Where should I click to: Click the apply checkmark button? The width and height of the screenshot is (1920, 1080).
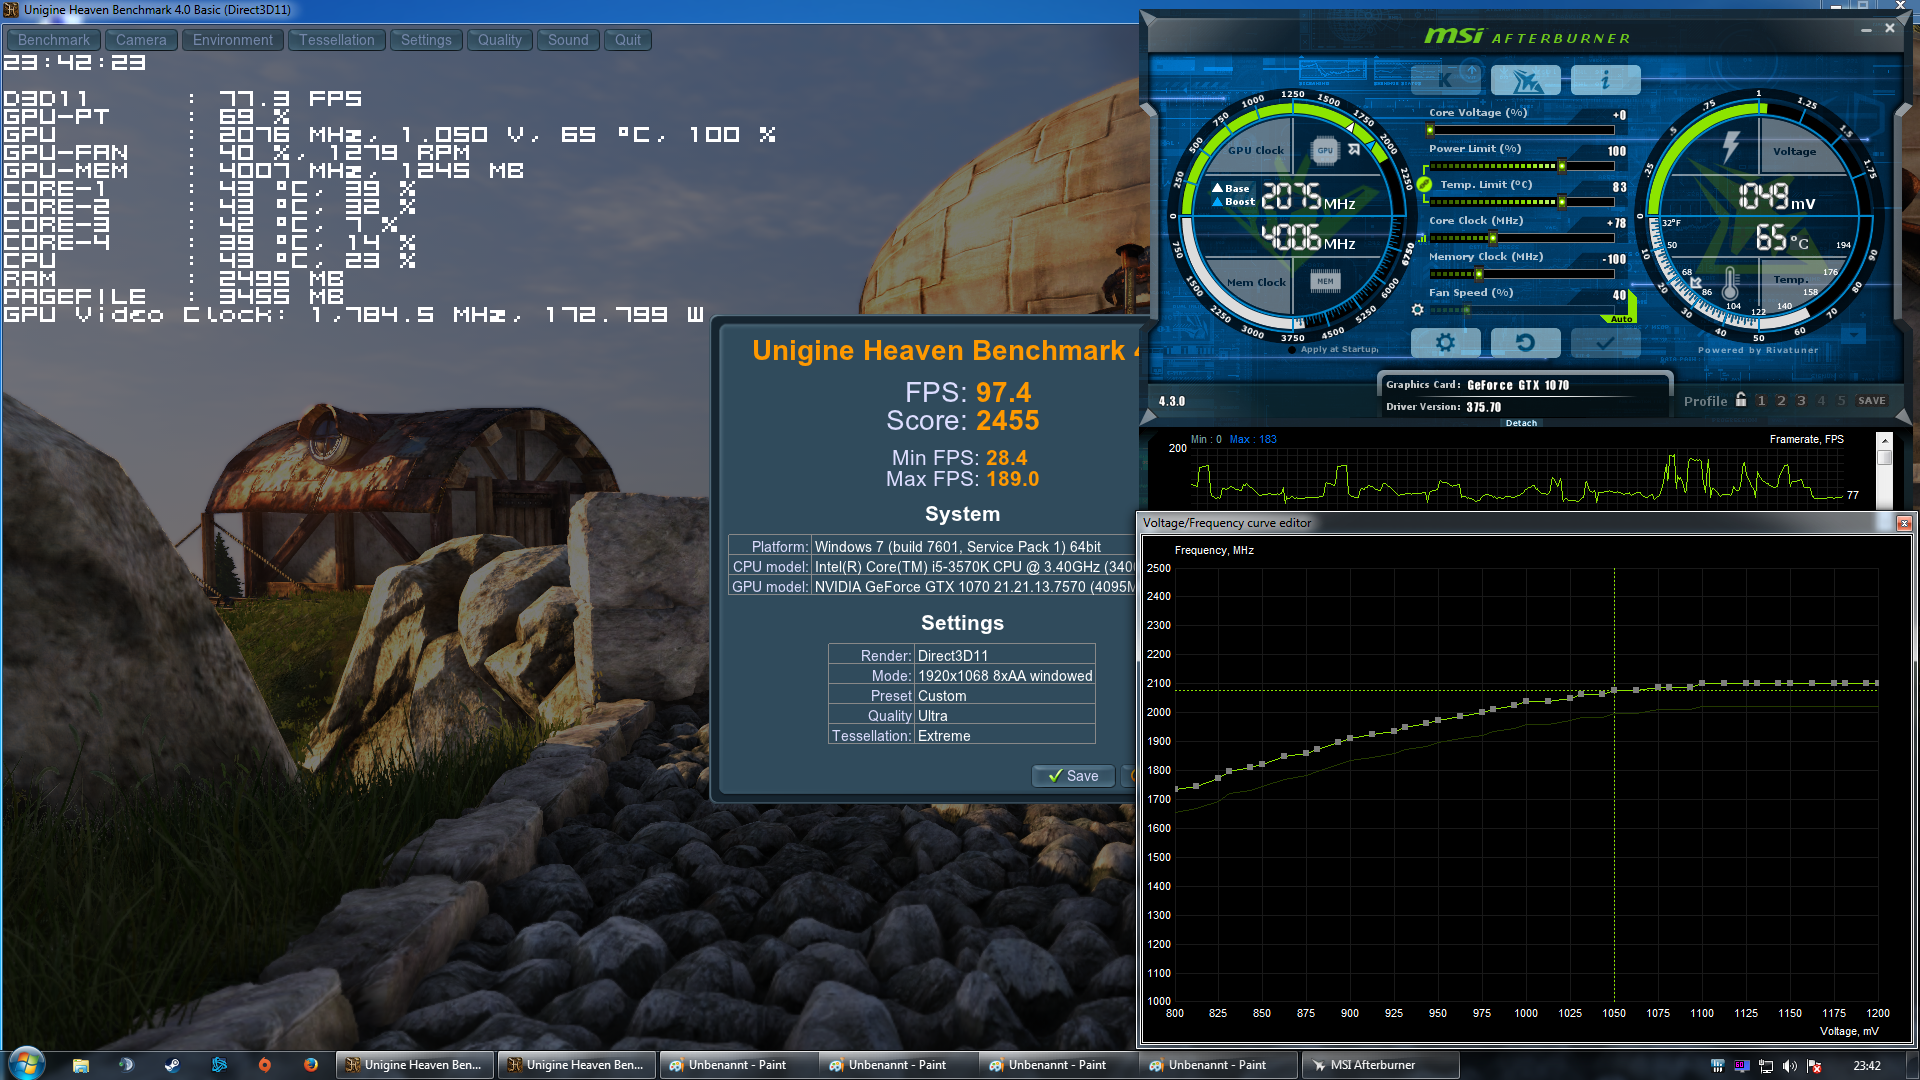tap(1605, 343)
